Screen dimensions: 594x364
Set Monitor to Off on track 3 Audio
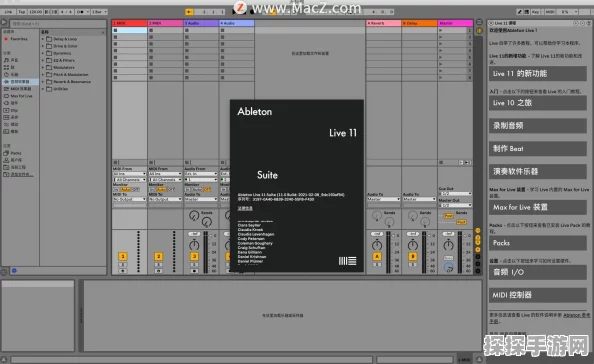click(207, 189)
